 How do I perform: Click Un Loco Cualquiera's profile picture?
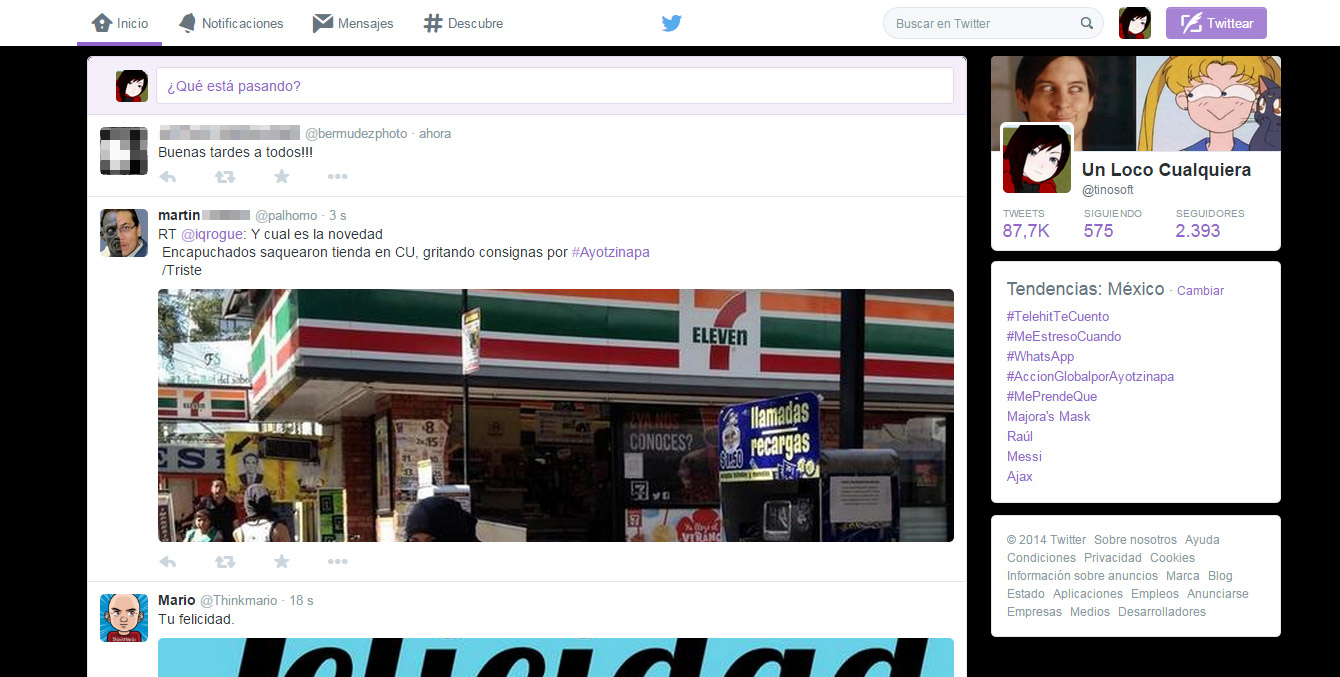(1037, 158)
